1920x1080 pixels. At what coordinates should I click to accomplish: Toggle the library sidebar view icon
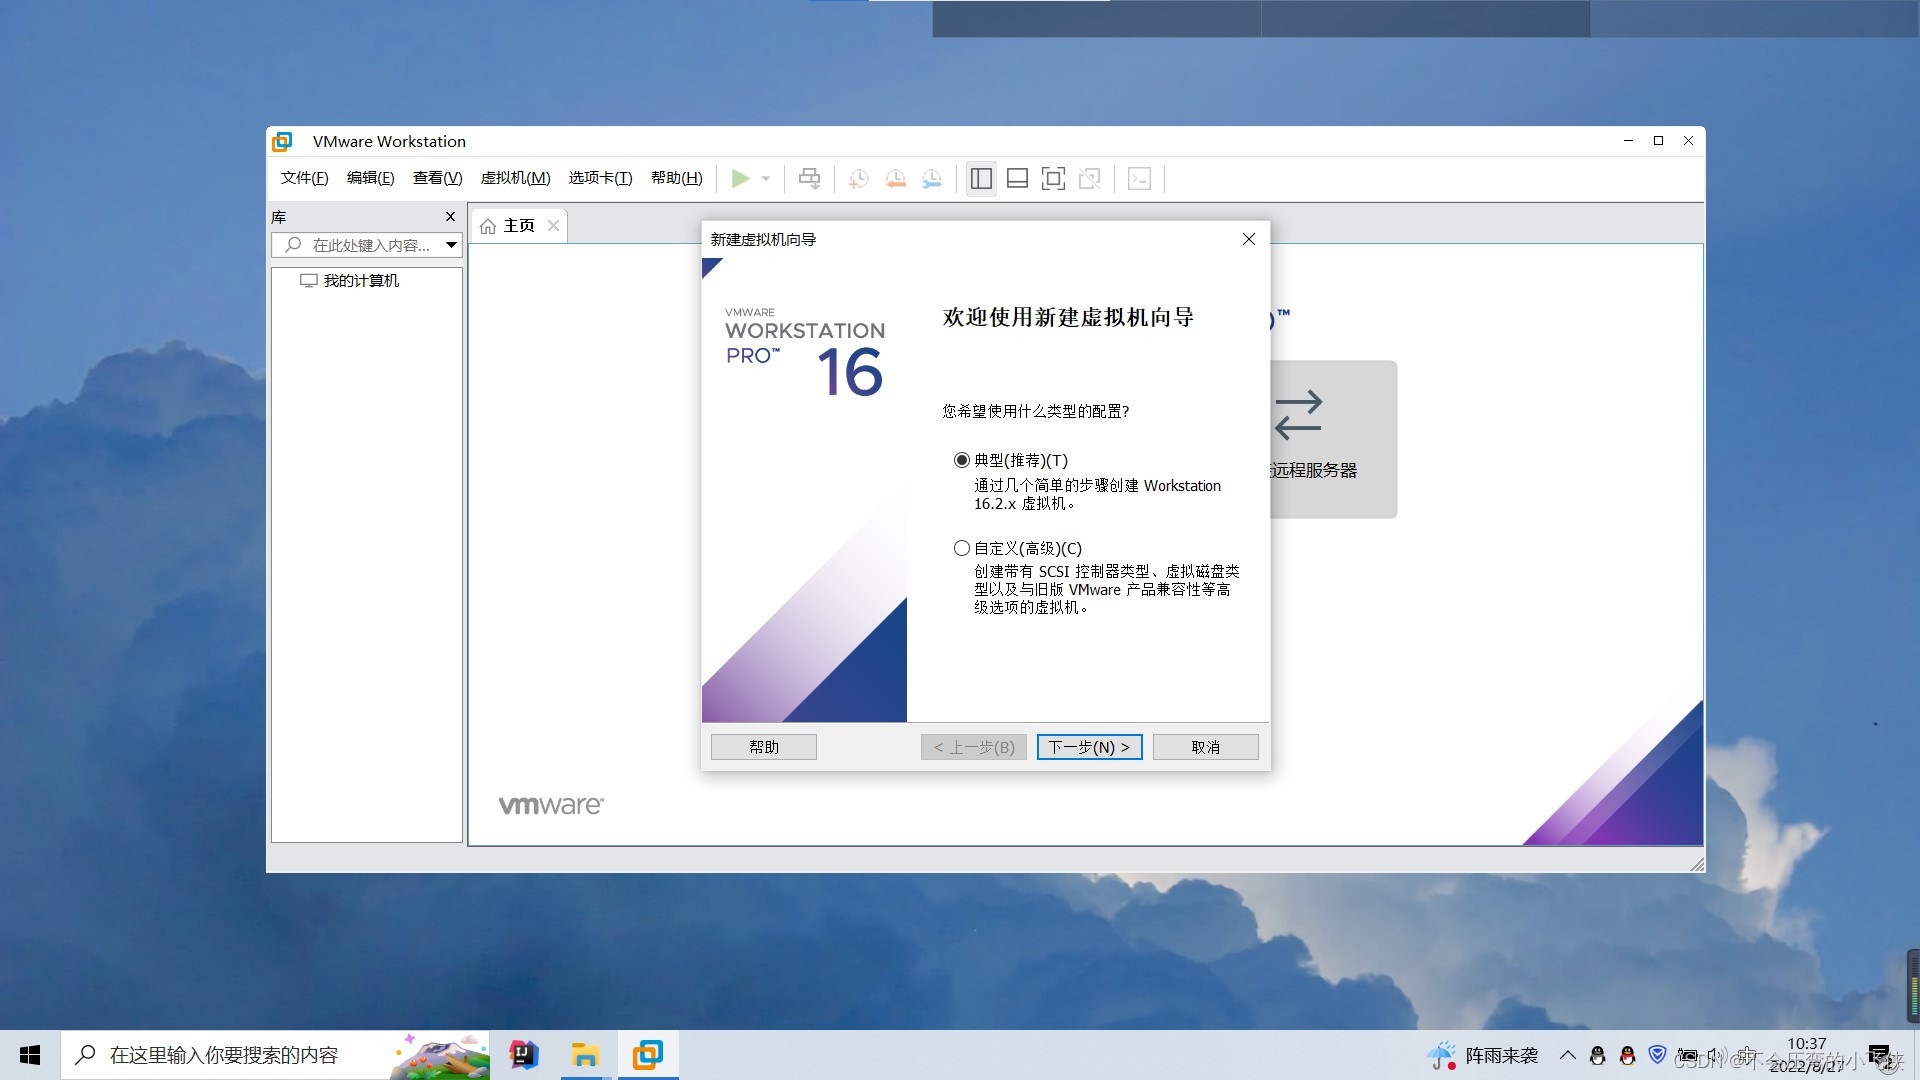pos(981,178)
